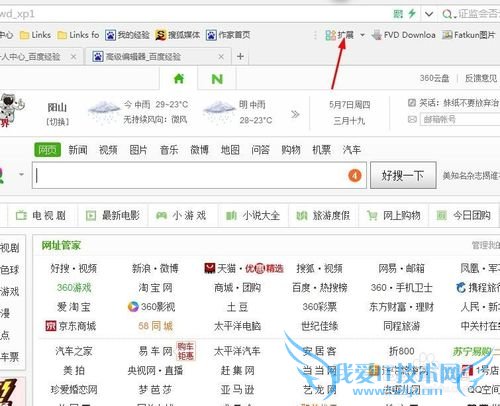Open 最新电影 category

[113, 216]
